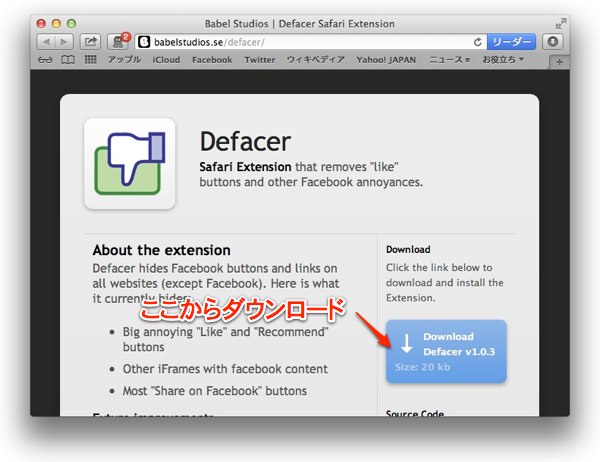Screen dimensions: 600x462
Task: Reload the page with the refresh icon
Action: click(x=477, y=42)
